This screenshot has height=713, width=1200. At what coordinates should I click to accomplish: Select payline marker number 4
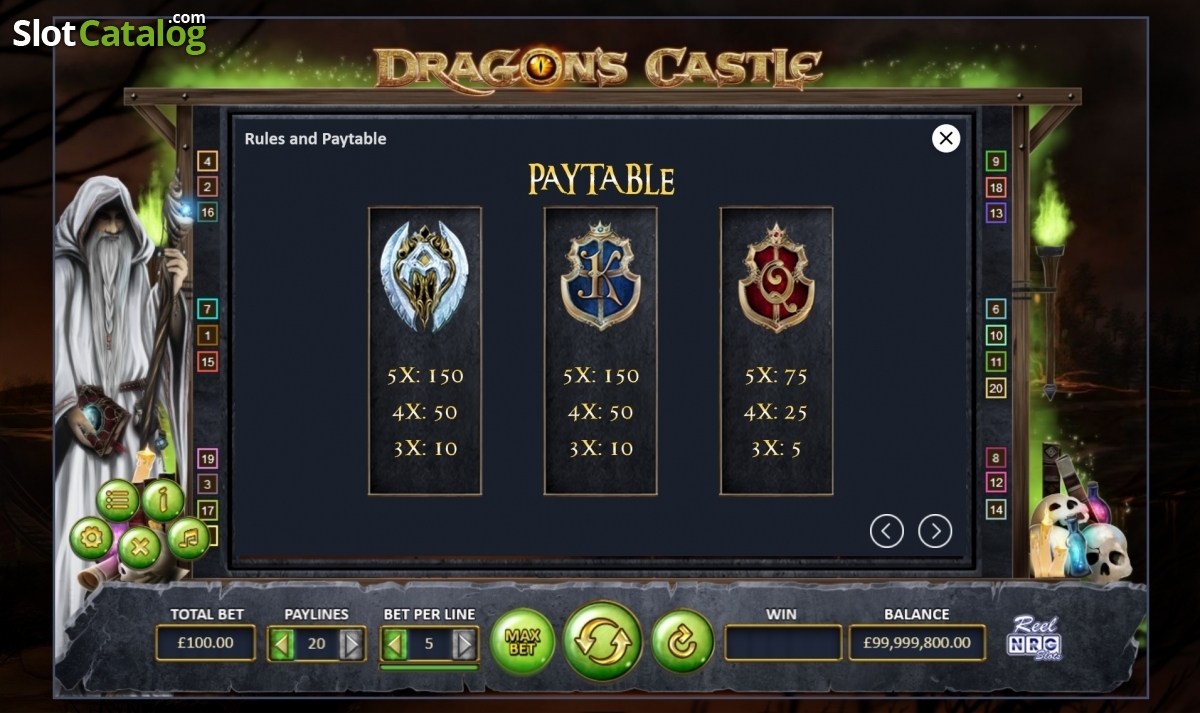point(207,161)
